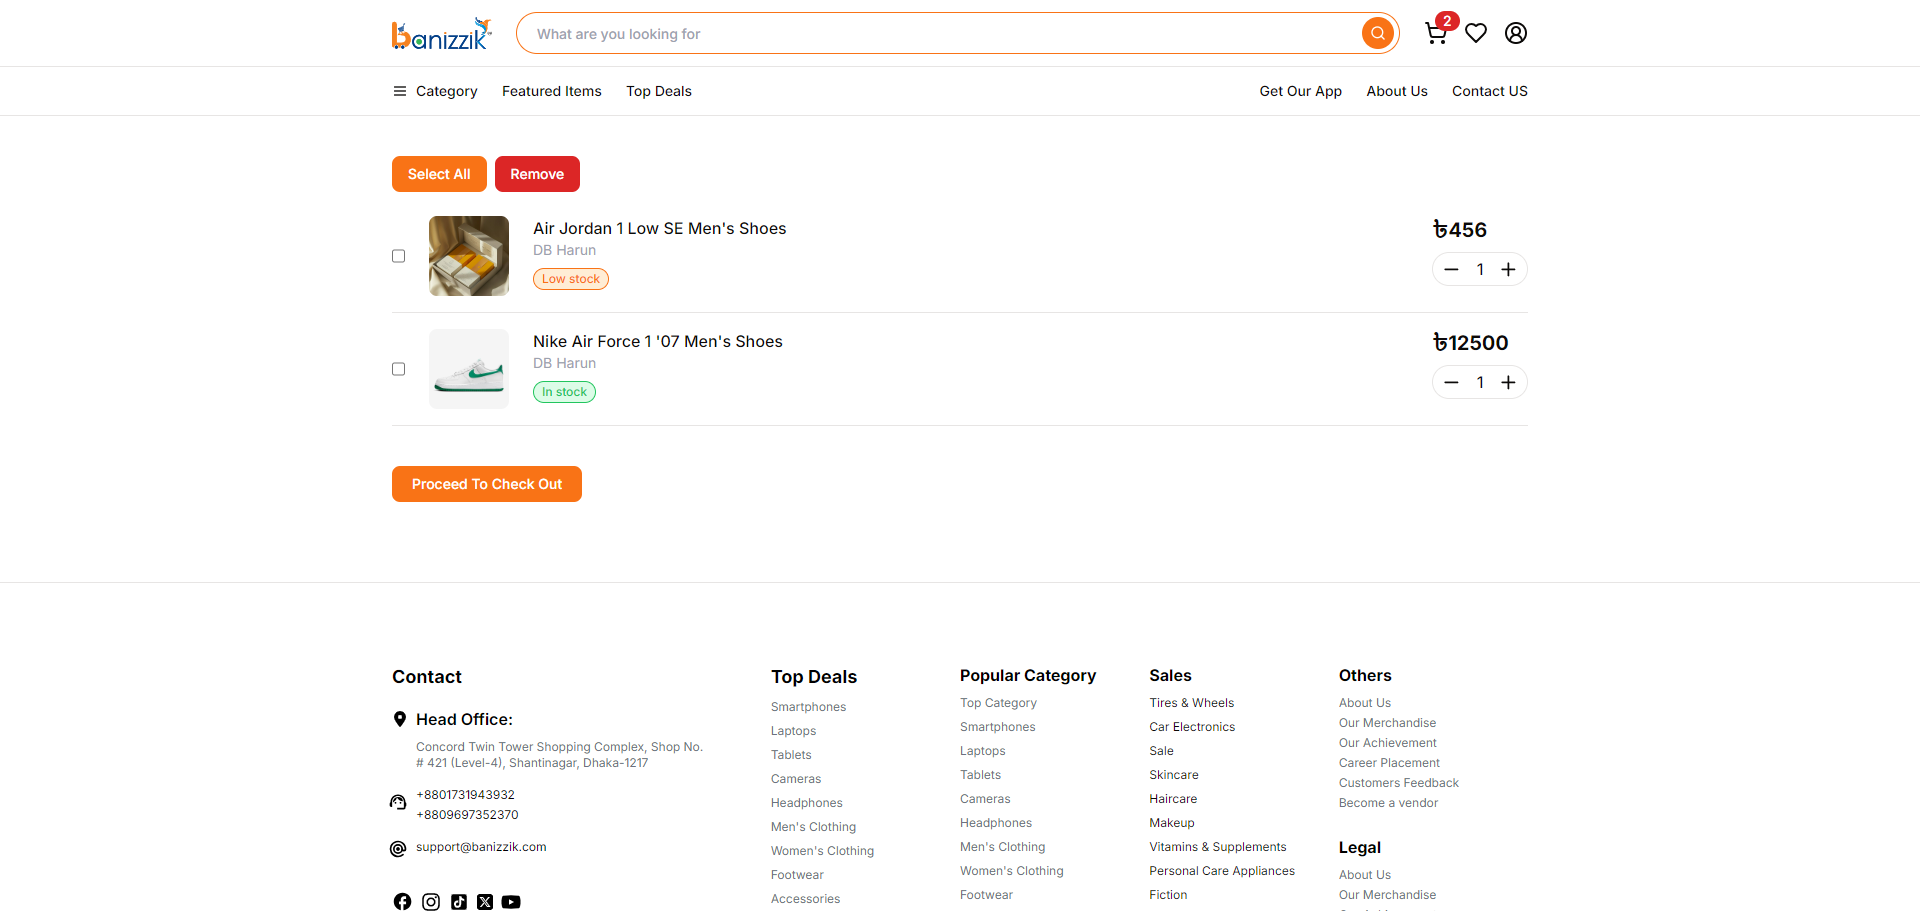This screenshot has width=1920, height=911.
Task: Click the ৳12500 price
Action: (x=1470, y=343)
